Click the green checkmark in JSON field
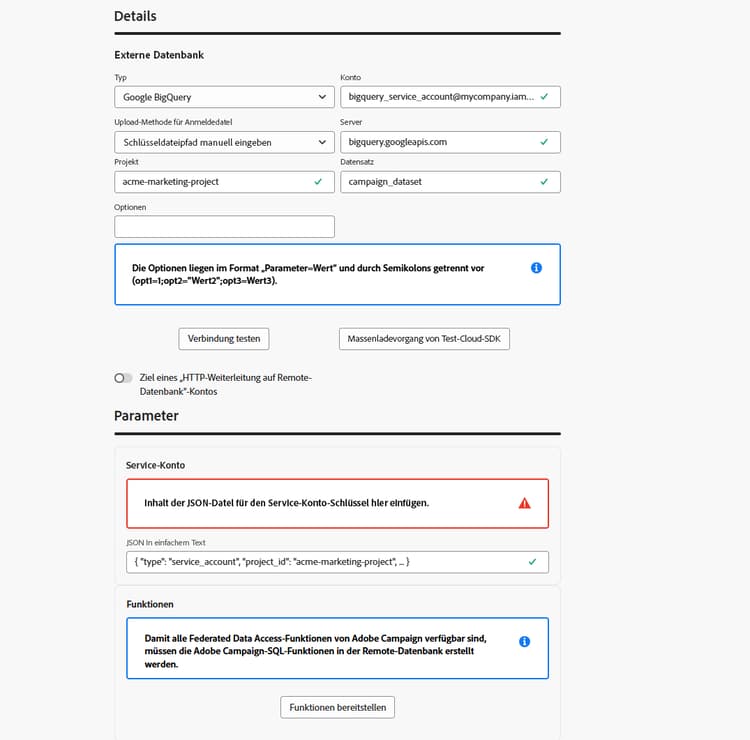Viewport: 750px width, 740px height. (532, 562)
